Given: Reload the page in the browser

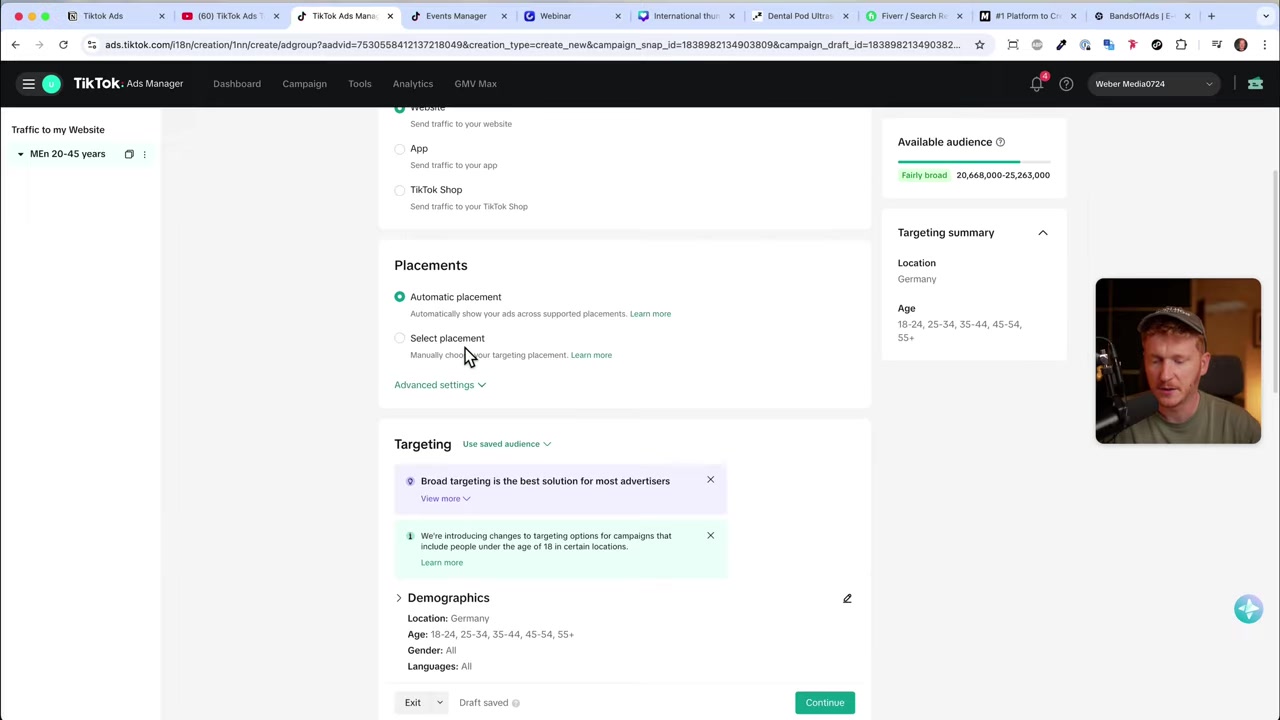Looking at the screenshot, I should 63,44.
